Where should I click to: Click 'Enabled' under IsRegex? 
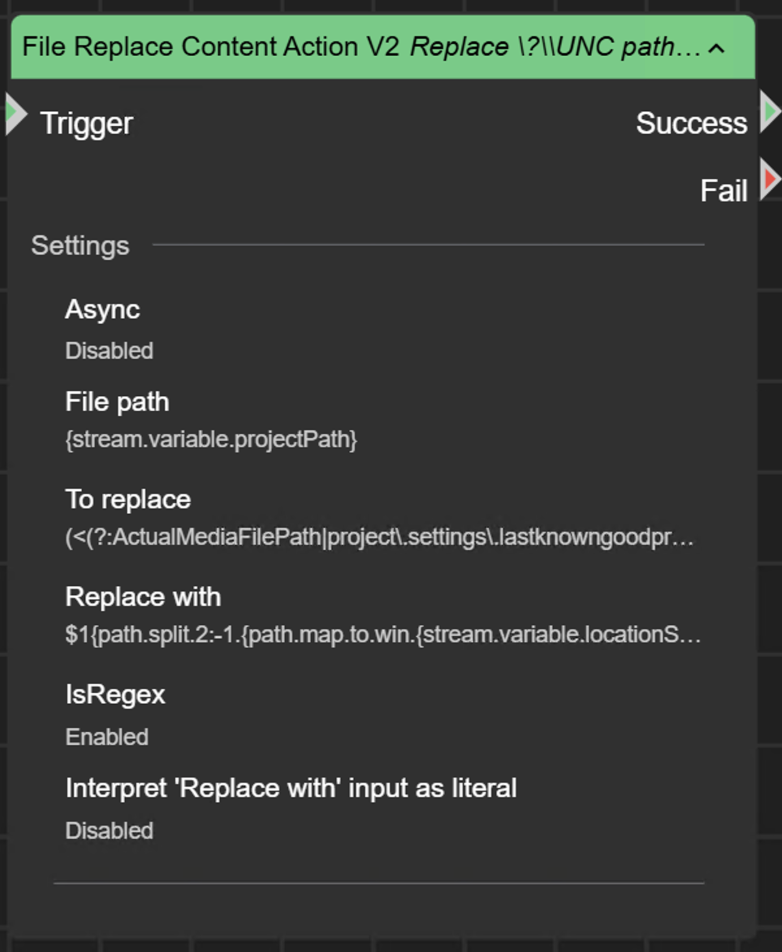coord(105,737)
